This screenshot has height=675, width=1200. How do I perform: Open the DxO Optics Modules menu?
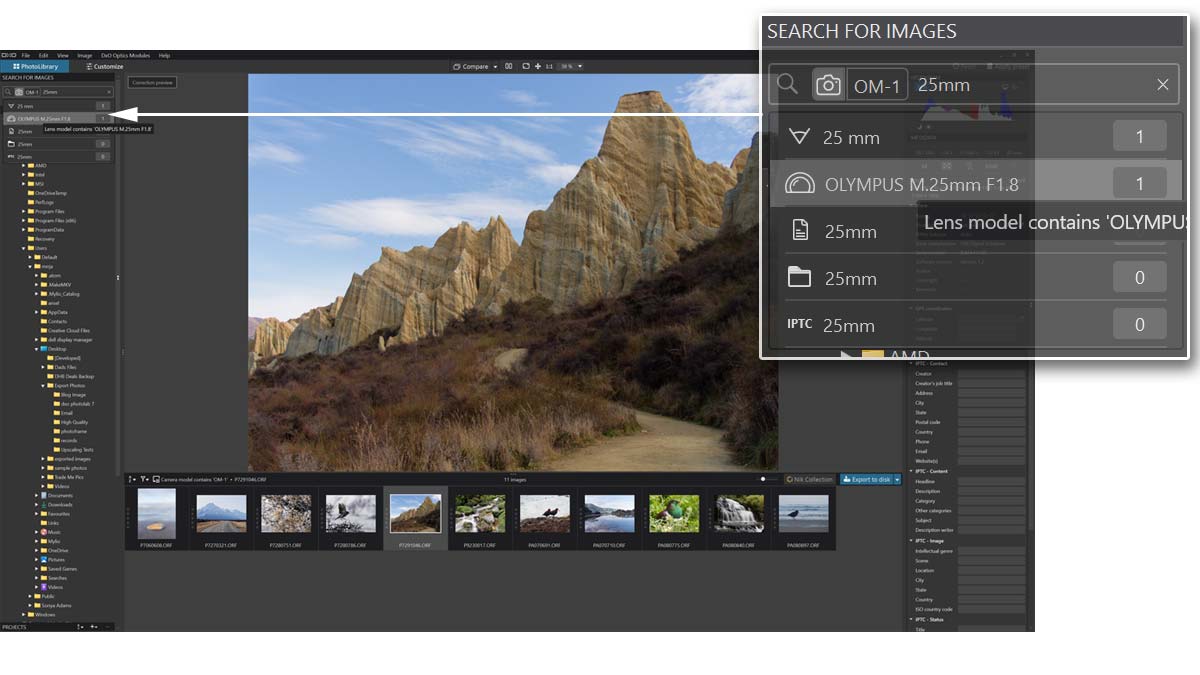[x=125, y=55]
